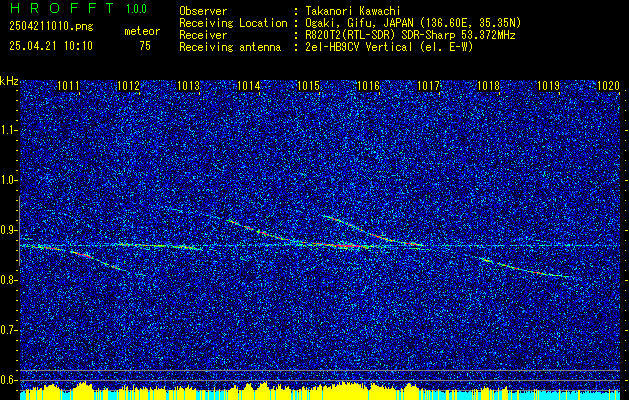Click the date stamp 25.04.21 10:10

coord(51,46)
